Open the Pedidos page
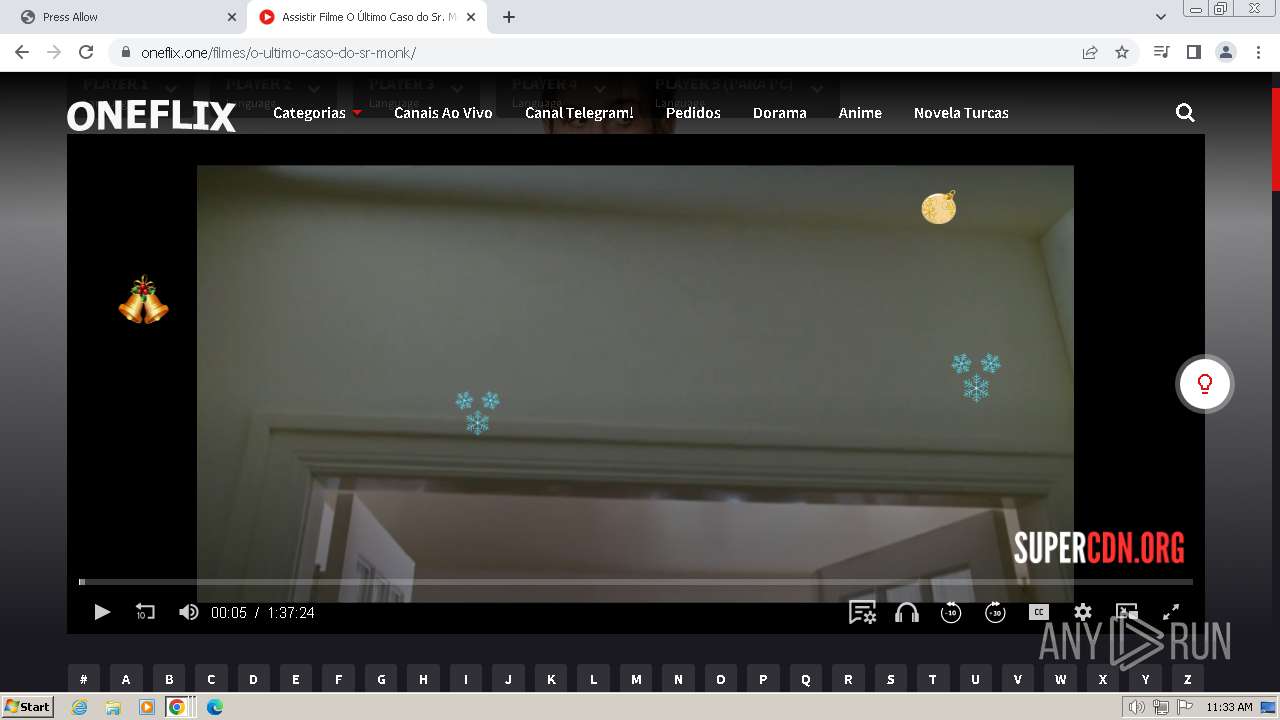The width and height of the screenshot is (1280, 720). point(693,113)
